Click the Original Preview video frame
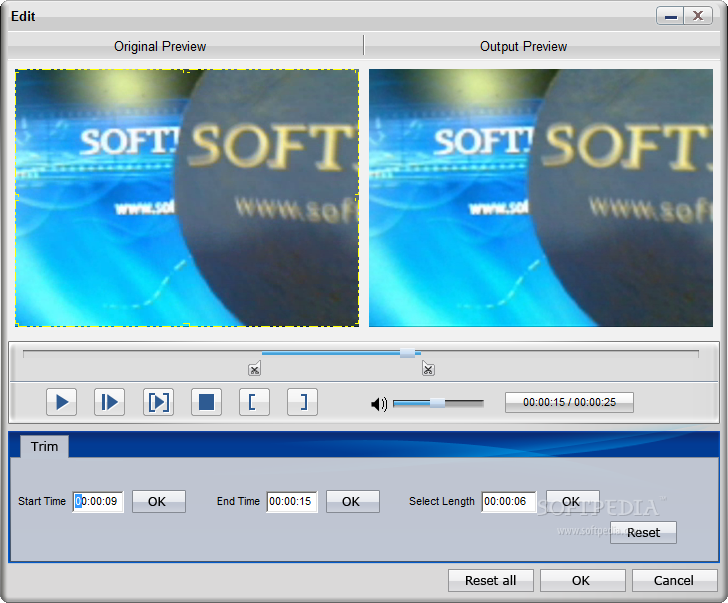 point(187,198)
